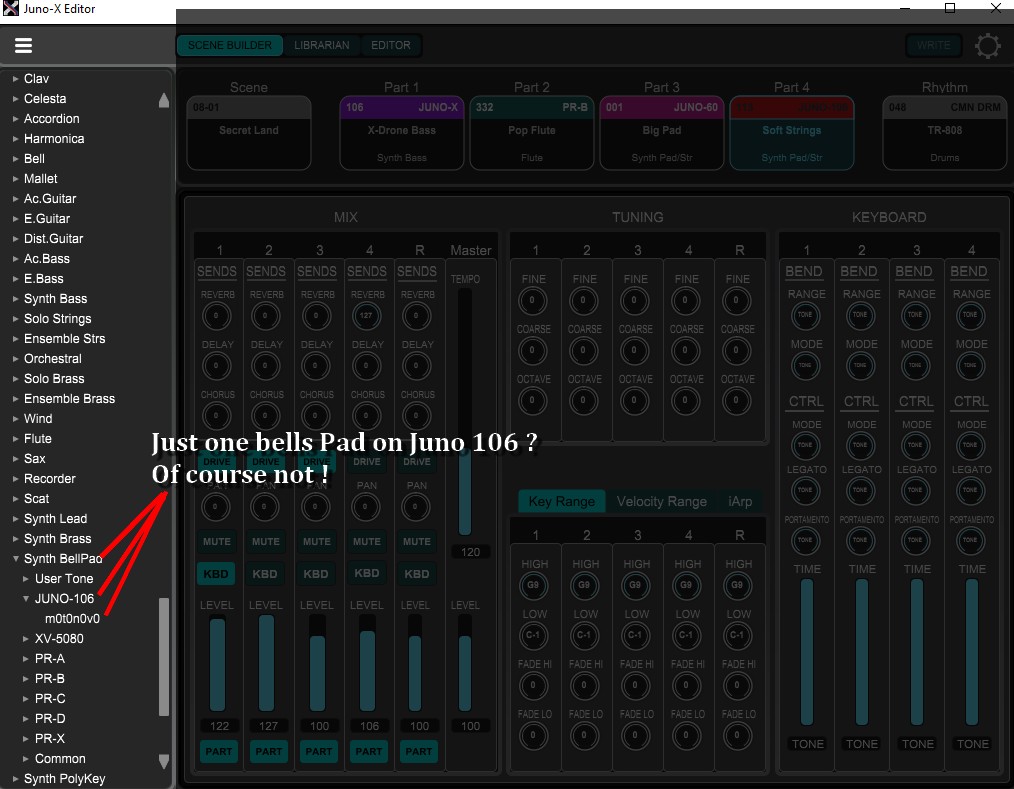This screenshot has width=1014, height=789.
Task: Click the Part 1 fine tuning knob
Action: [532, 300]
